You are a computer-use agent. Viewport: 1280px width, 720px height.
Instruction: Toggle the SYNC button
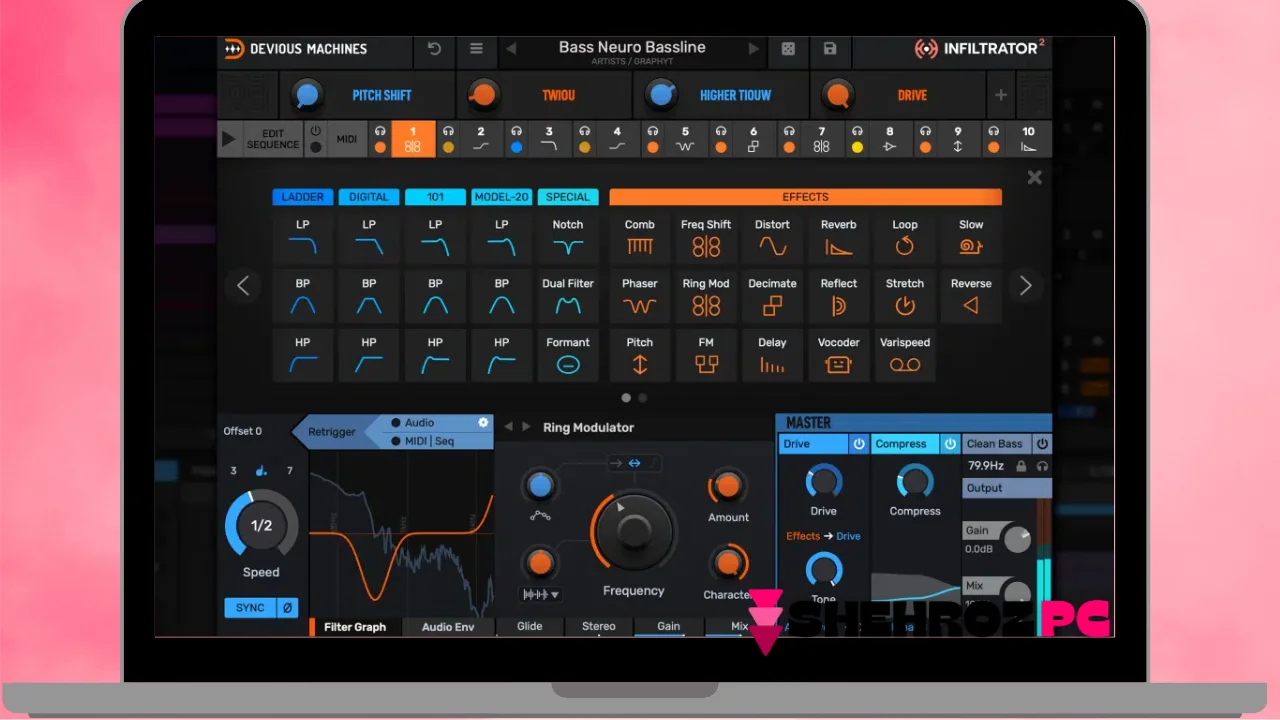click(250, 608)
